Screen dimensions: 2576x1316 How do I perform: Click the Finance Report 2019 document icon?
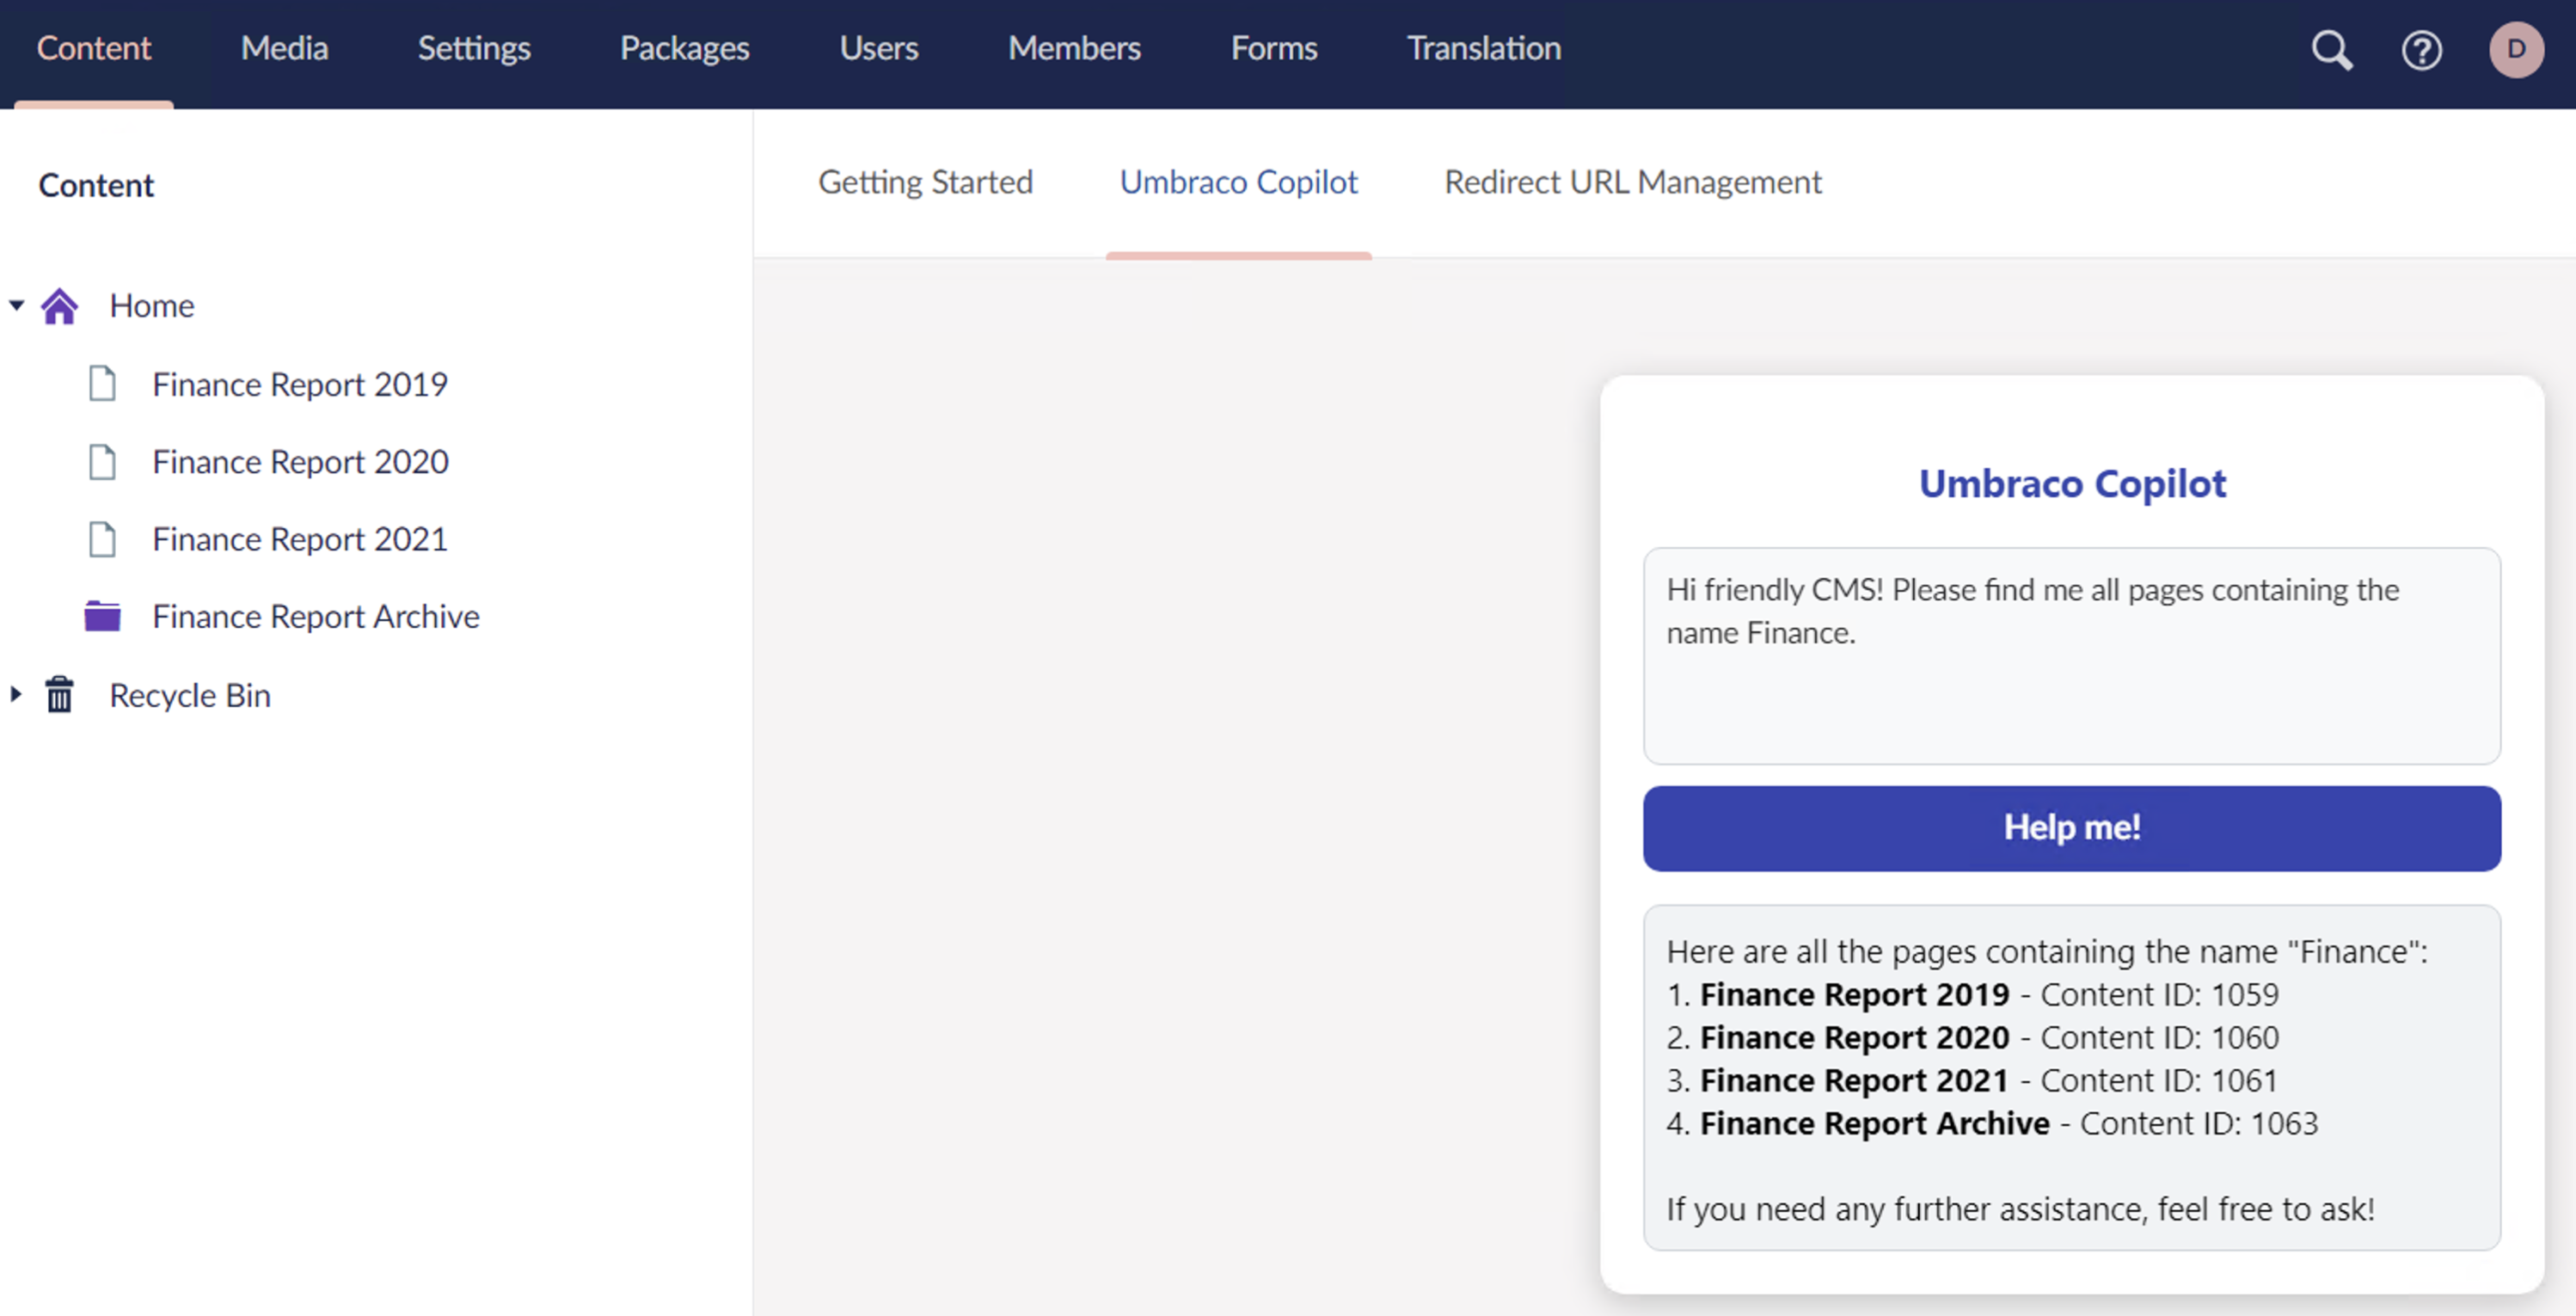click(102, 383)
